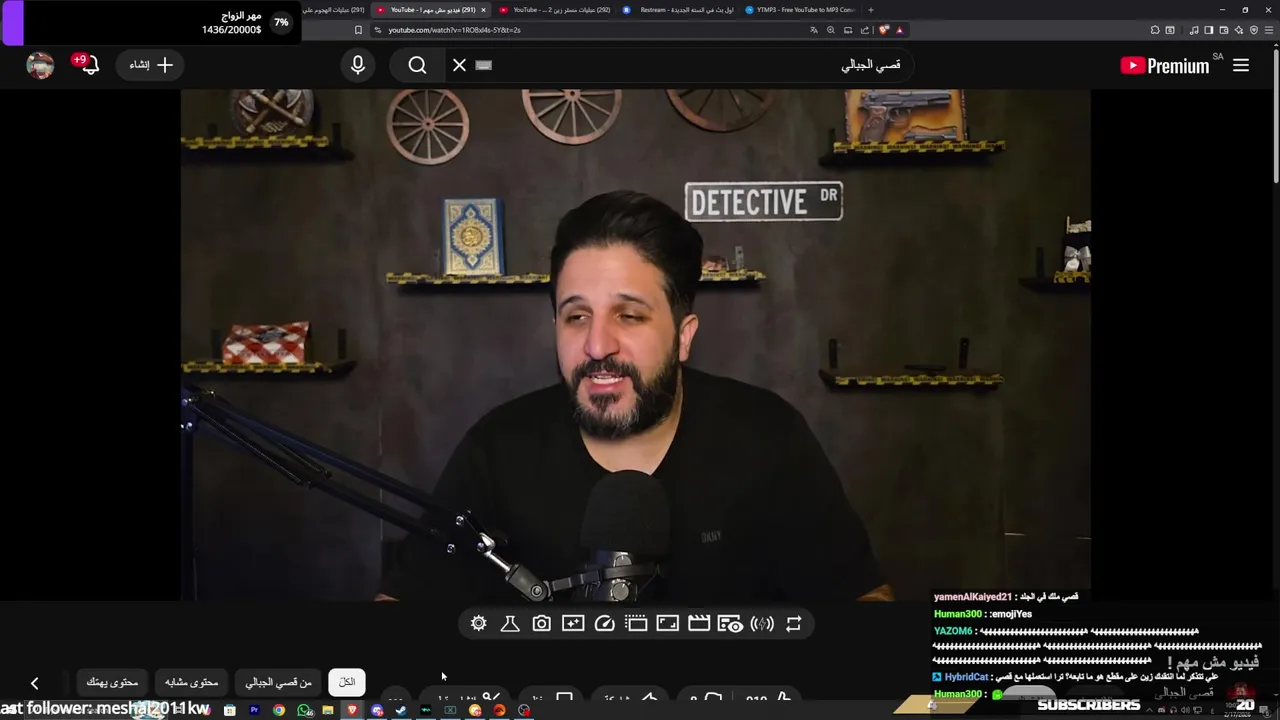Click the clapperboard icon in player toolbar

point(699,624)
